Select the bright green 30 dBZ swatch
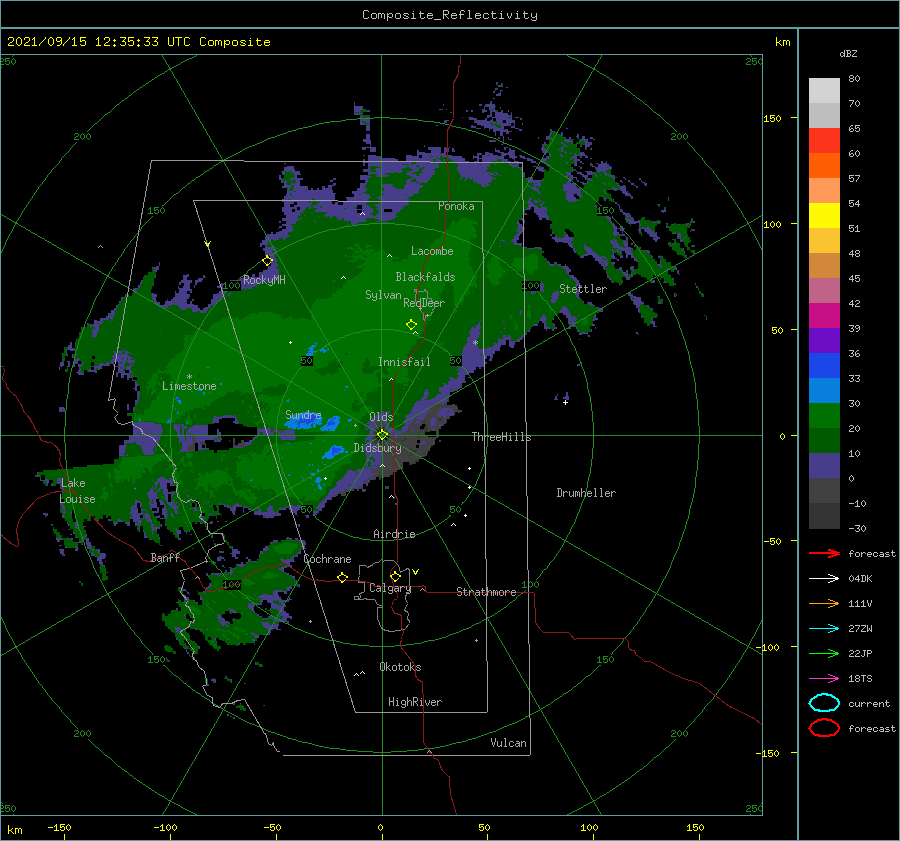 824,415
